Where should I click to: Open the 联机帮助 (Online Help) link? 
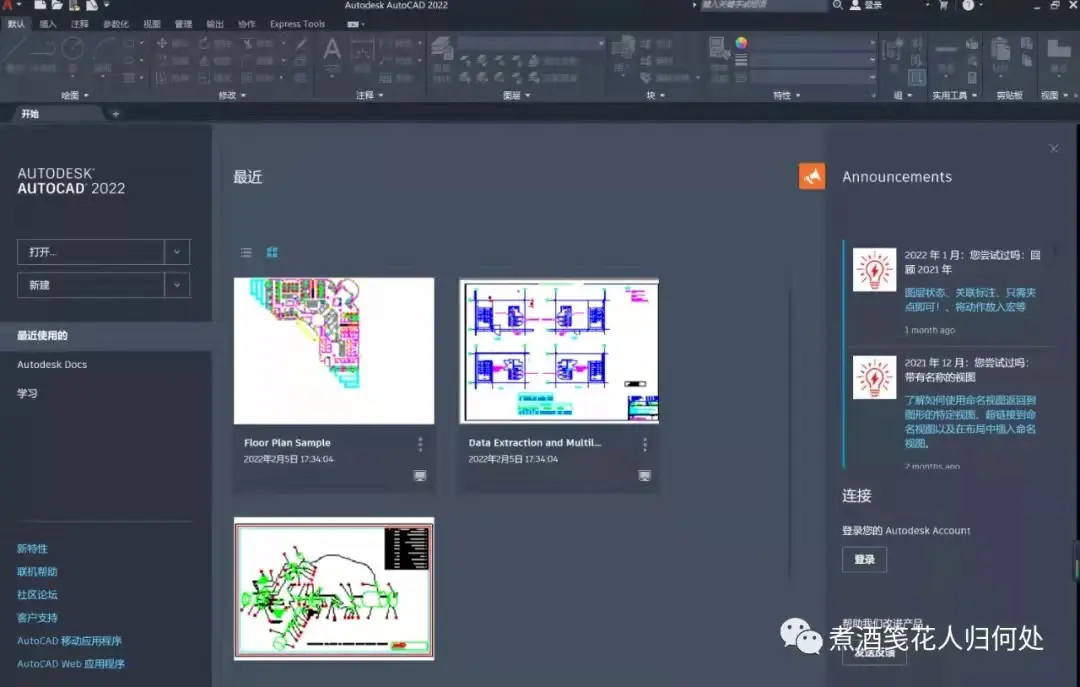(x=37, y=572)
